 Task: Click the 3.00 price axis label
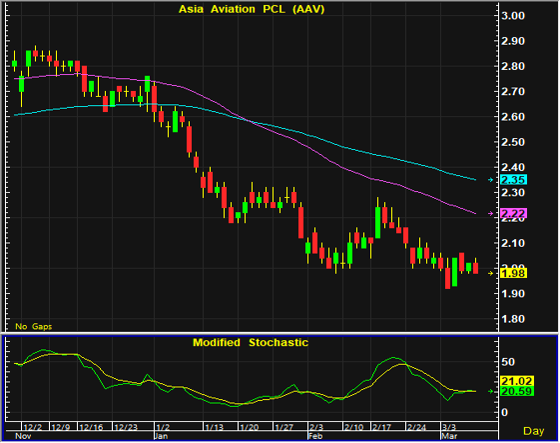point(513,16)
